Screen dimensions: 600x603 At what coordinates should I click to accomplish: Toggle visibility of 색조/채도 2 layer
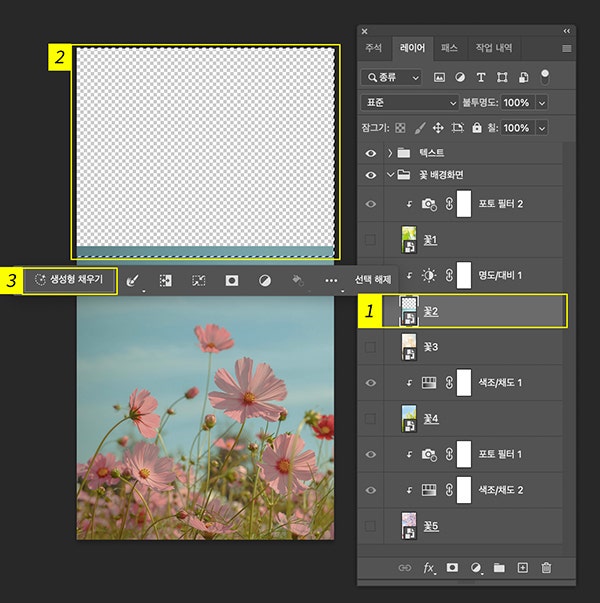point(371,489)
